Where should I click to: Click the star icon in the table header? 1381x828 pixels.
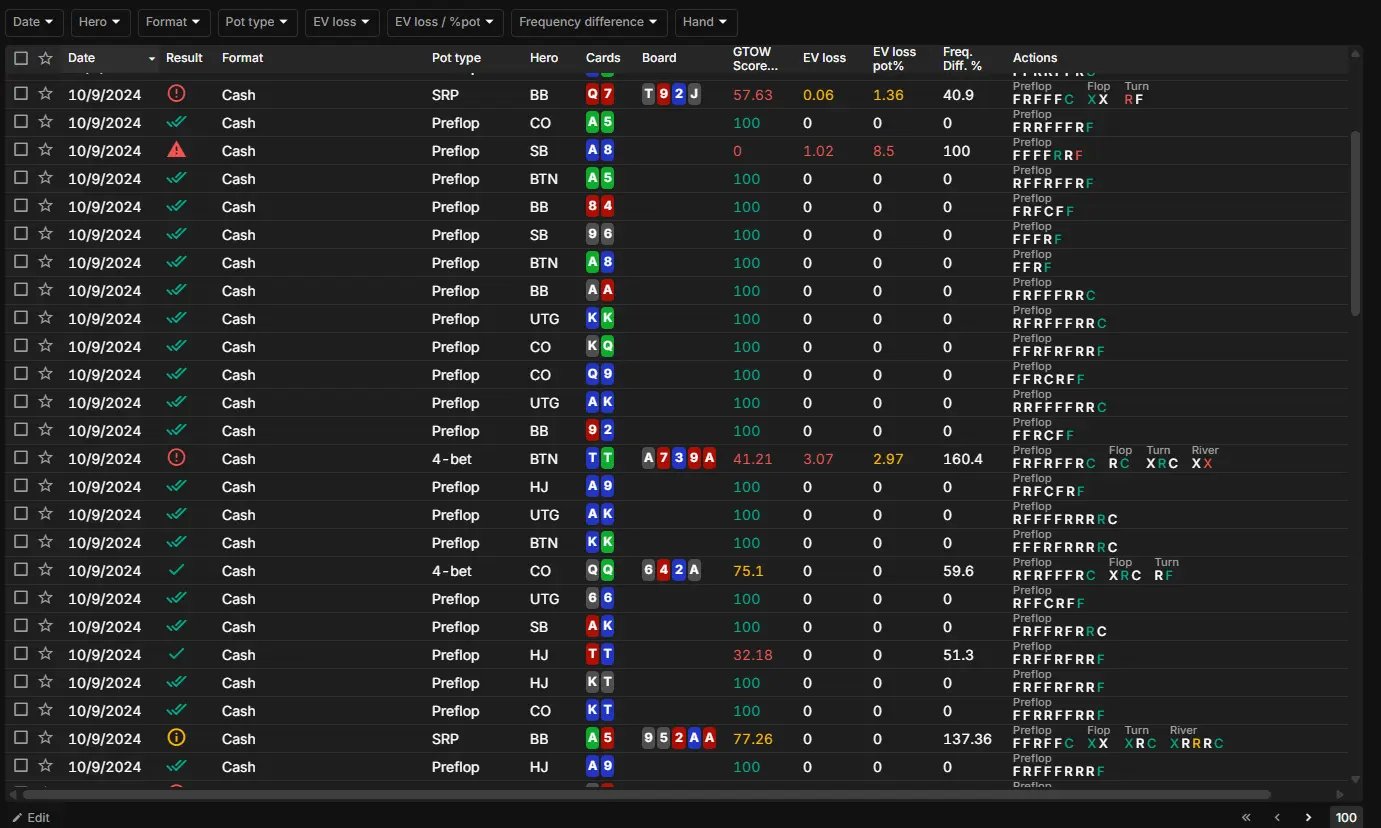[45, 58]
